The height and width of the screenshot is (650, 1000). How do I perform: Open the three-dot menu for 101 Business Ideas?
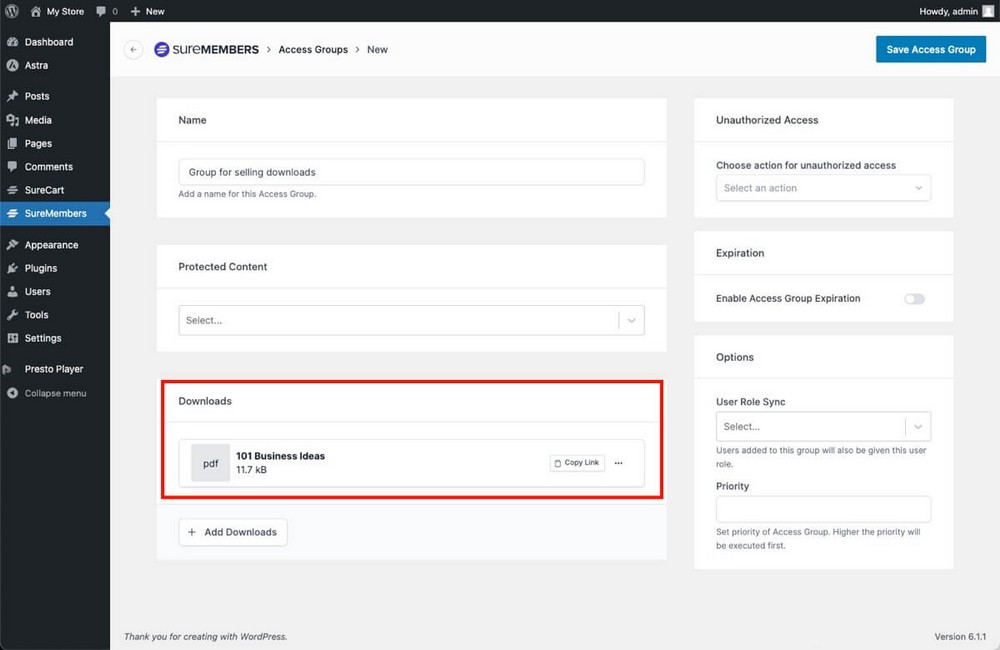click(619, 463)
